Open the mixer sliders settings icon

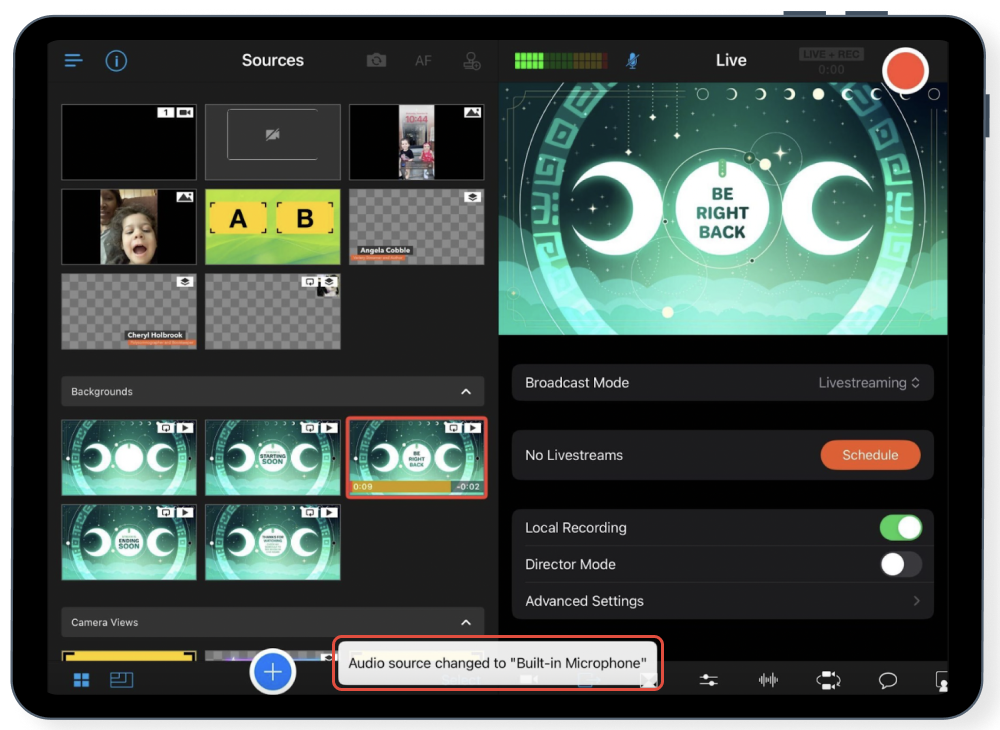(708, 680)
